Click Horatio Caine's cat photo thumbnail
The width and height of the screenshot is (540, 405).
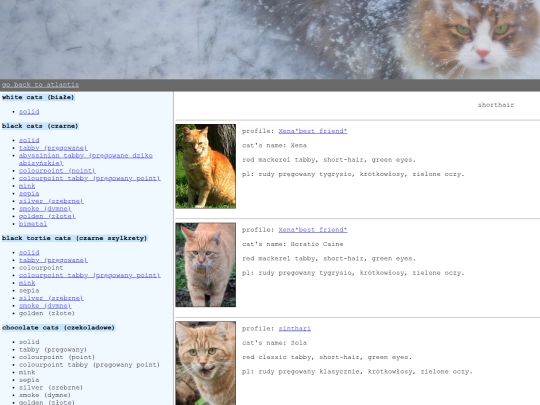coord(206,265)
